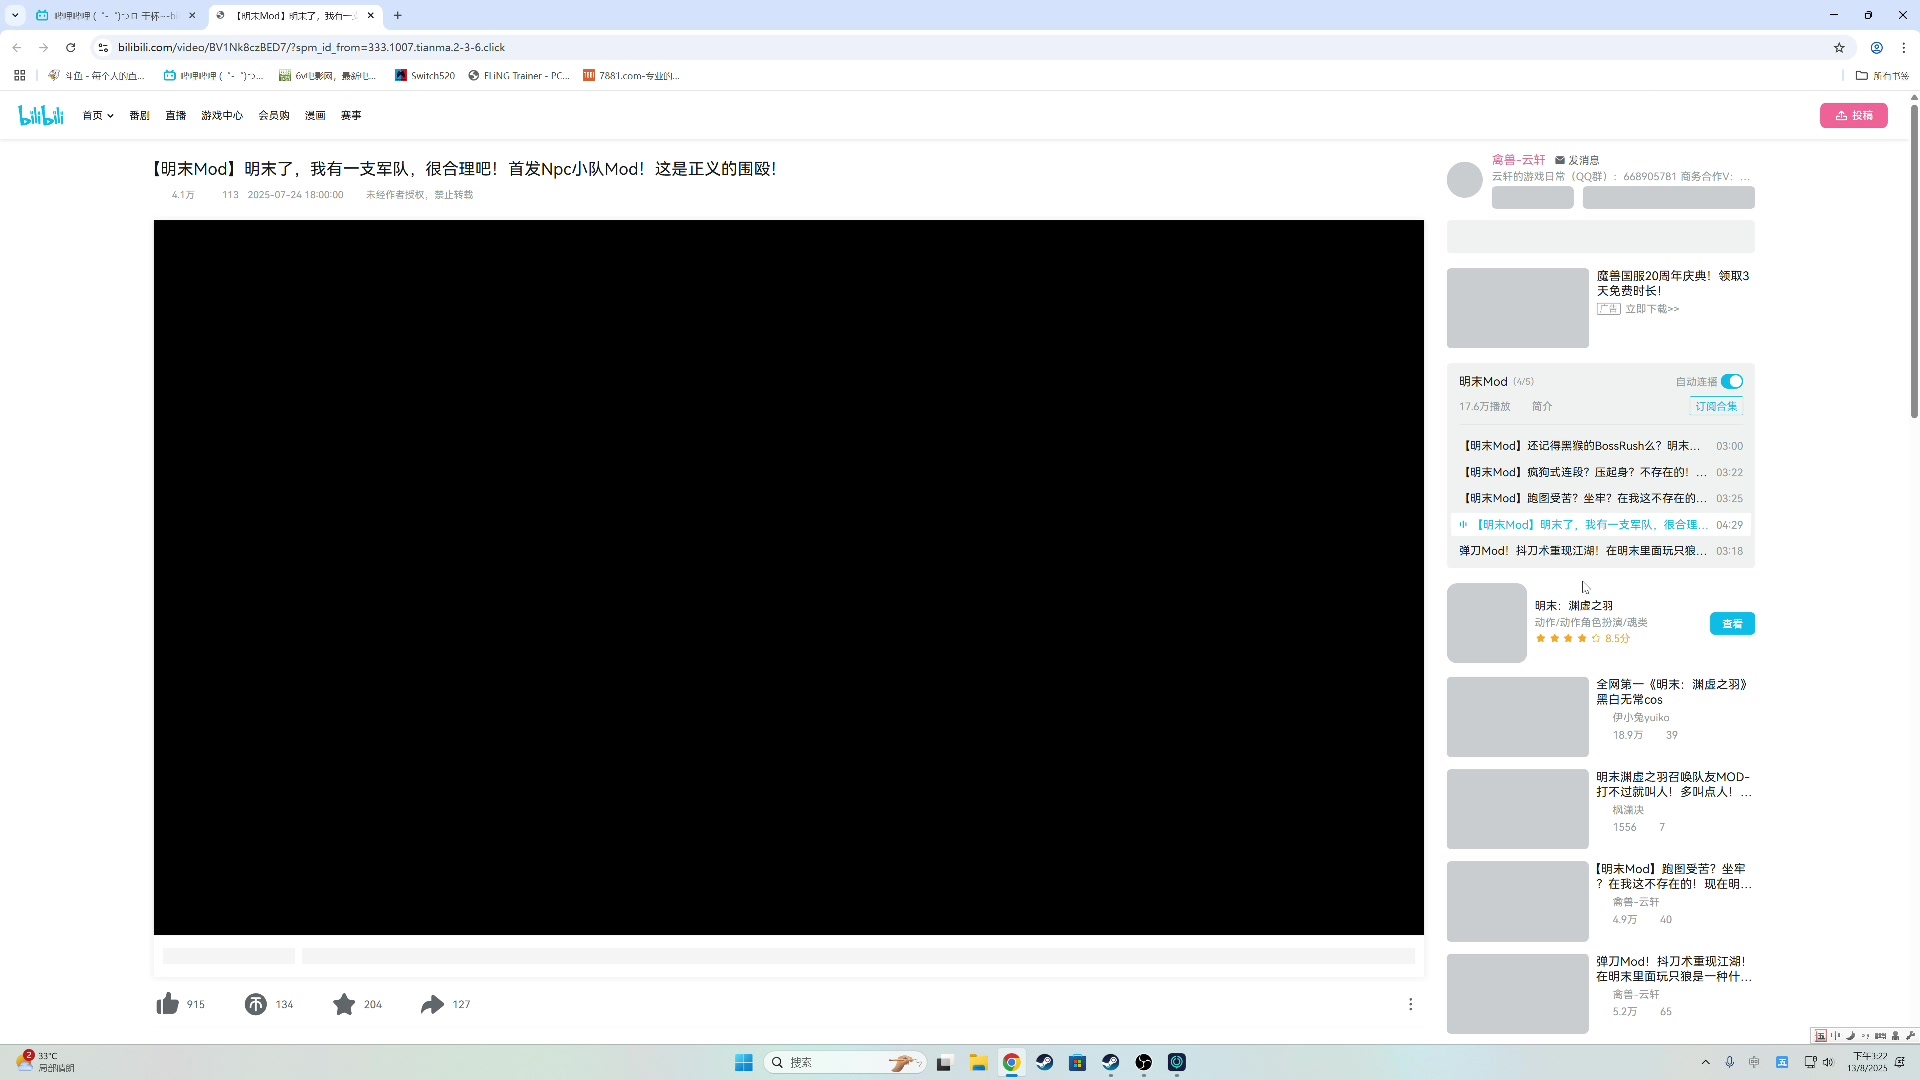The height and width of the screenshot is (1080, 1920).
Task: Click the Windows taskbar search box
Action: point(845,1062)
